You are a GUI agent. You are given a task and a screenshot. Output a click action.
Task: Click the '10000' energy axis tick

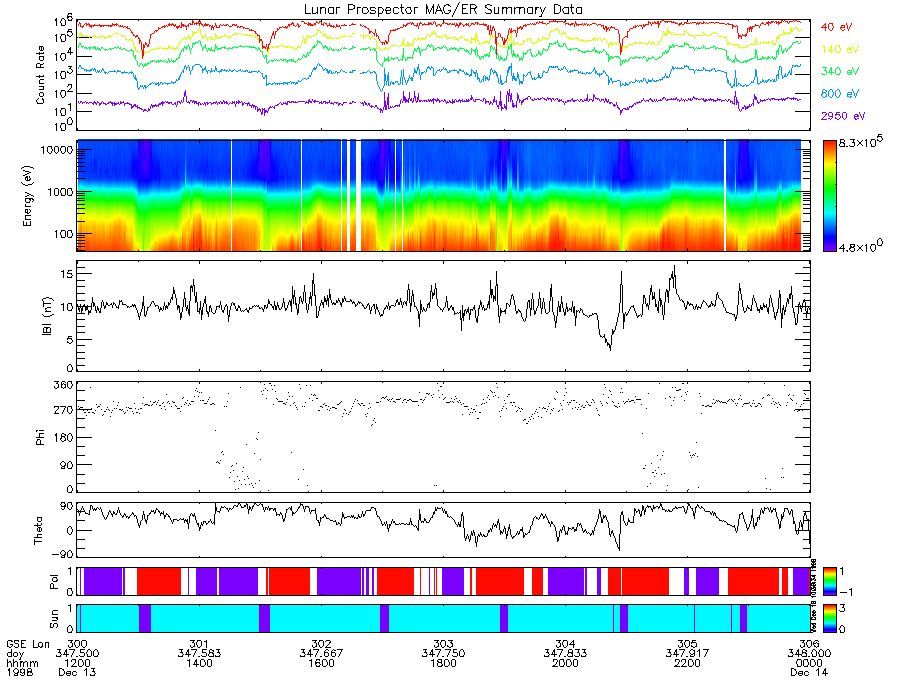tap(56, 150)
